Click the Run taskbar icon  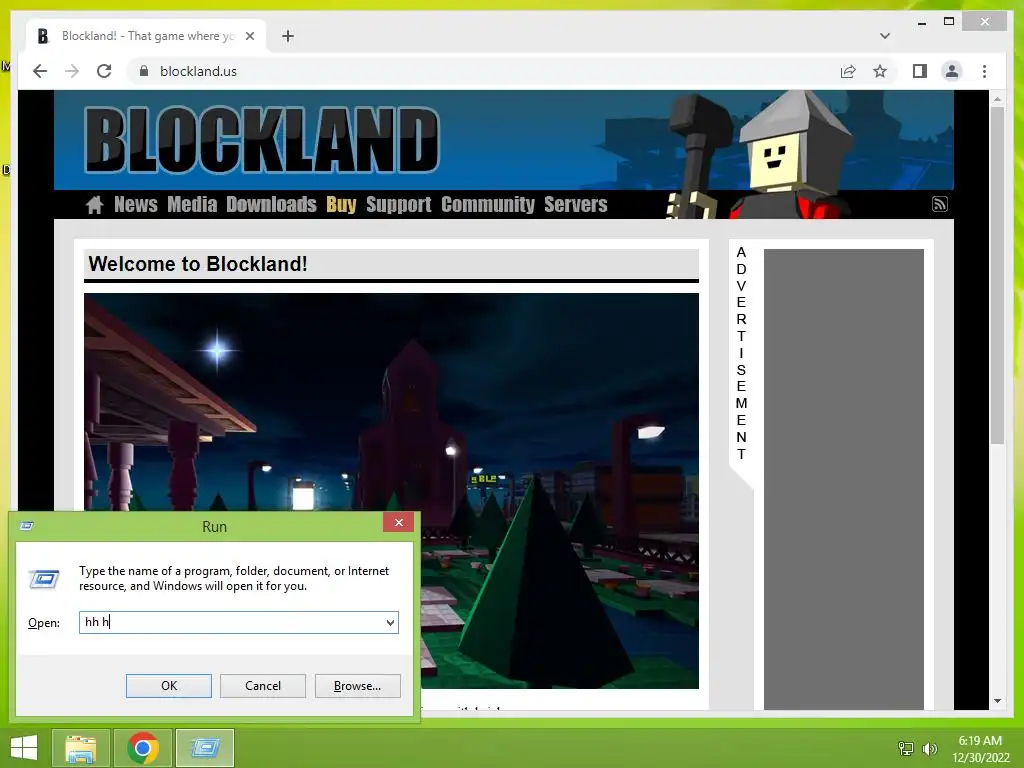(x=205, y=748)
